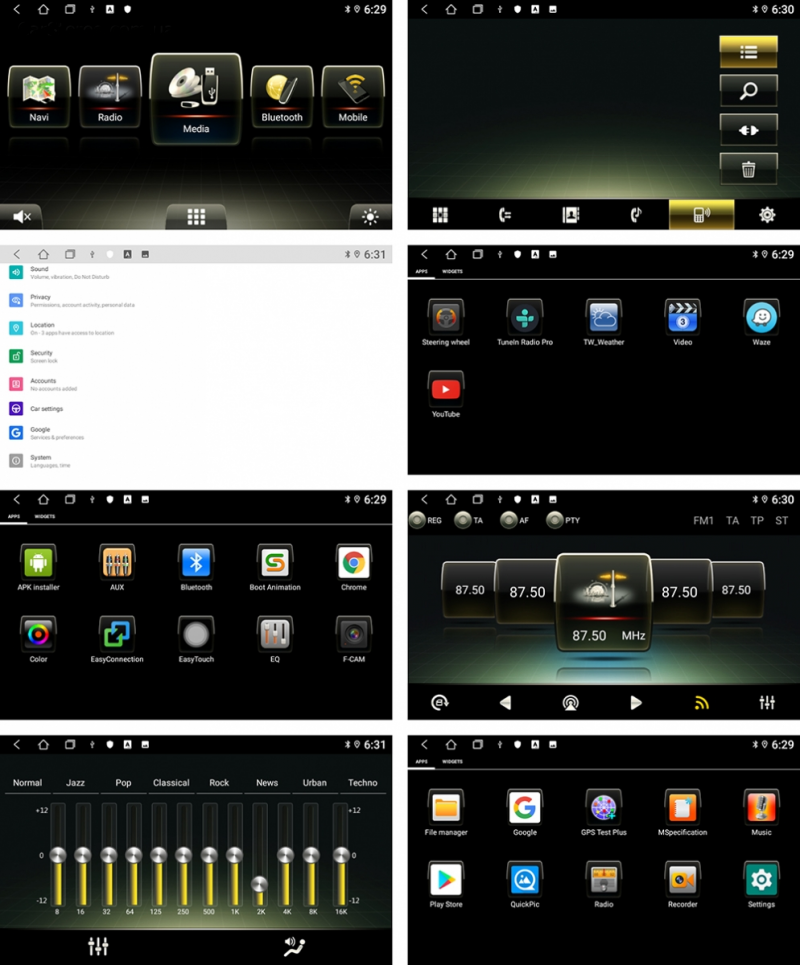This screenshot has height=965, width=800.
Task: Select the Jazz equalizer preset
Action: [76, 783]
